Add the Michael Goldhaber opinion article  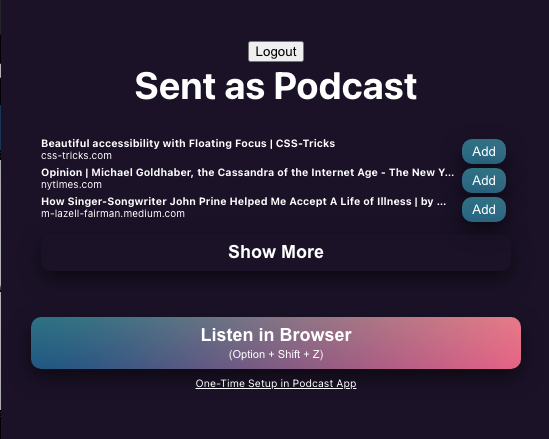point(484,181)
